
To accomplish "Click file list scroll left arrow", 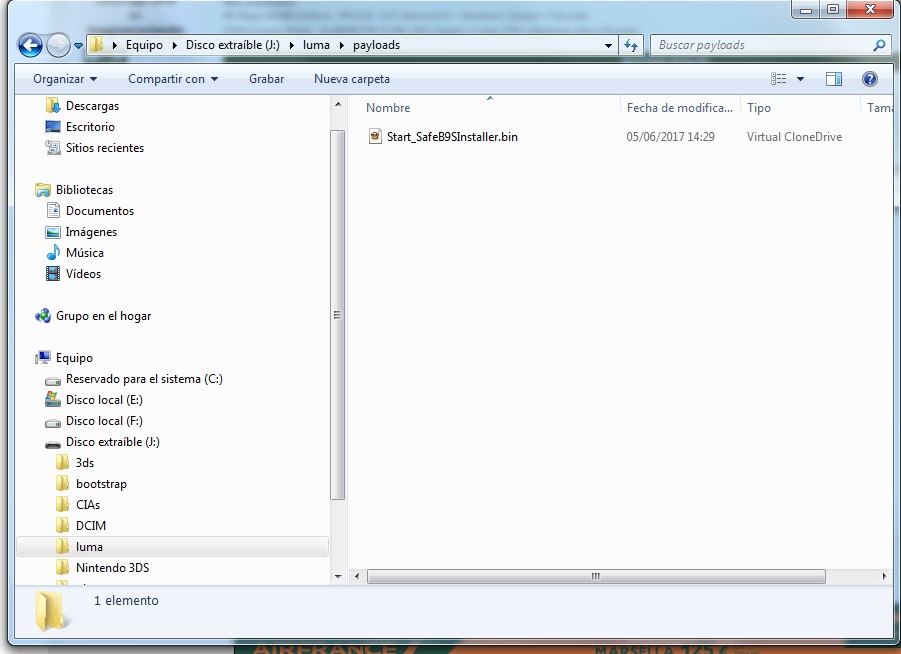I will tap(357, 576).
